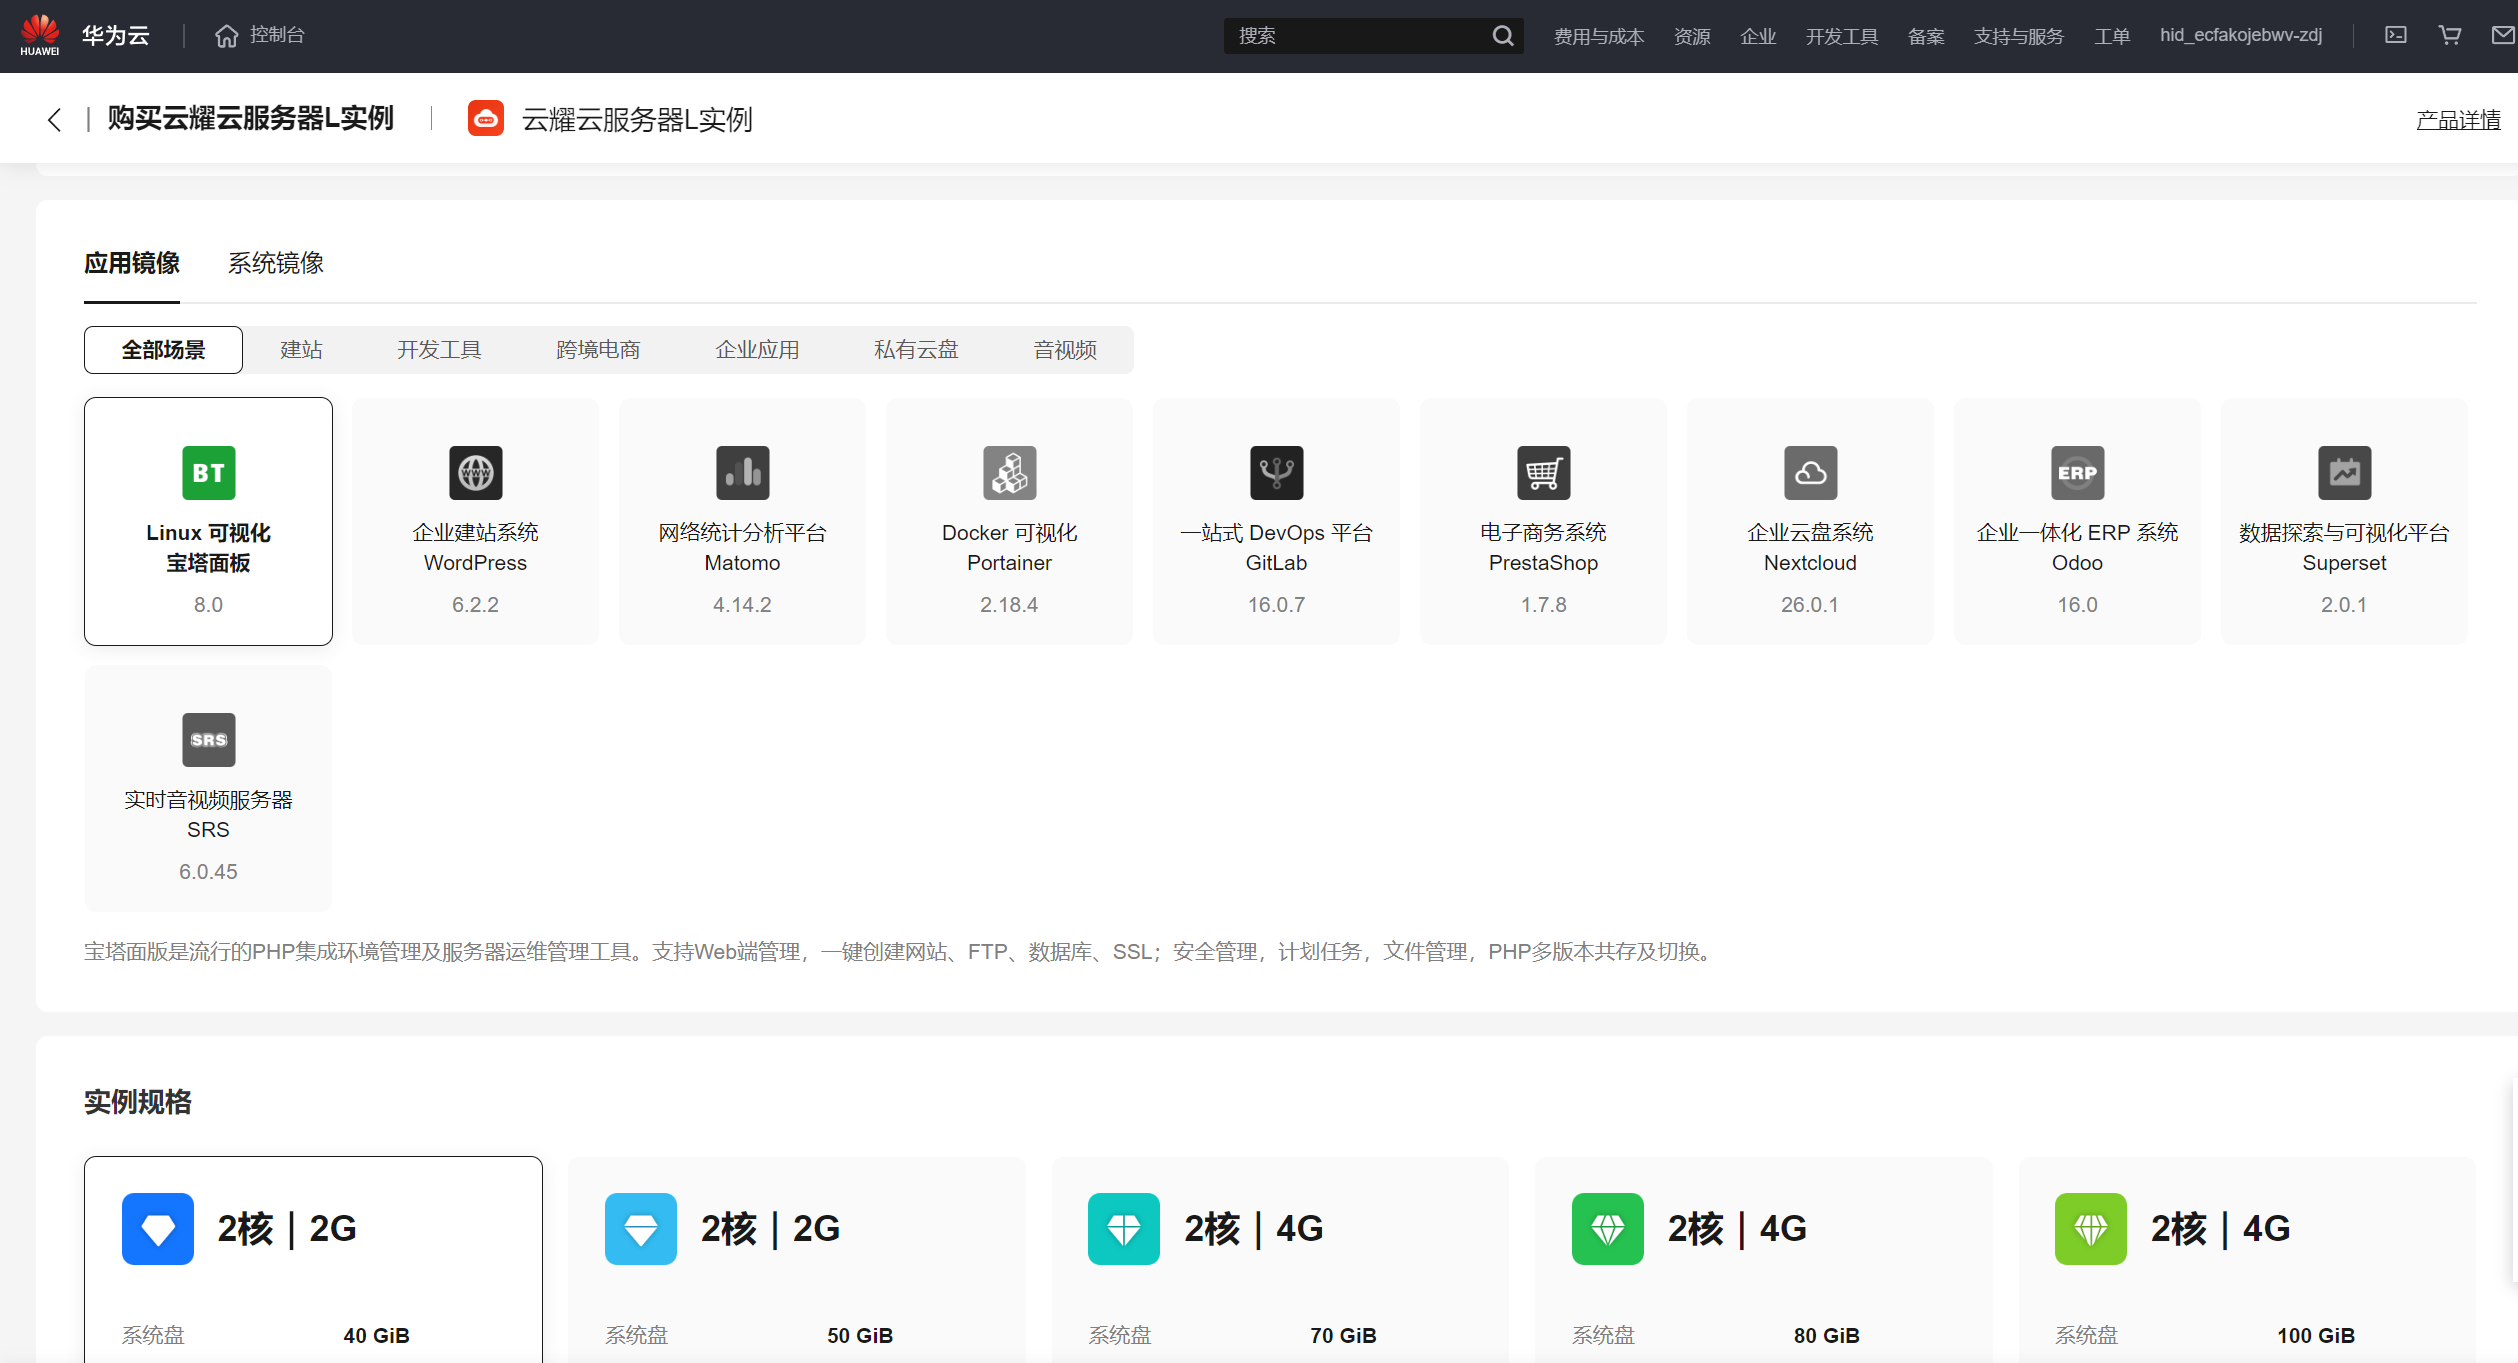The height and width of the screenshot is (1363, 2518).
Task: Filter by 建站 scenario
Action: [301, 350]
